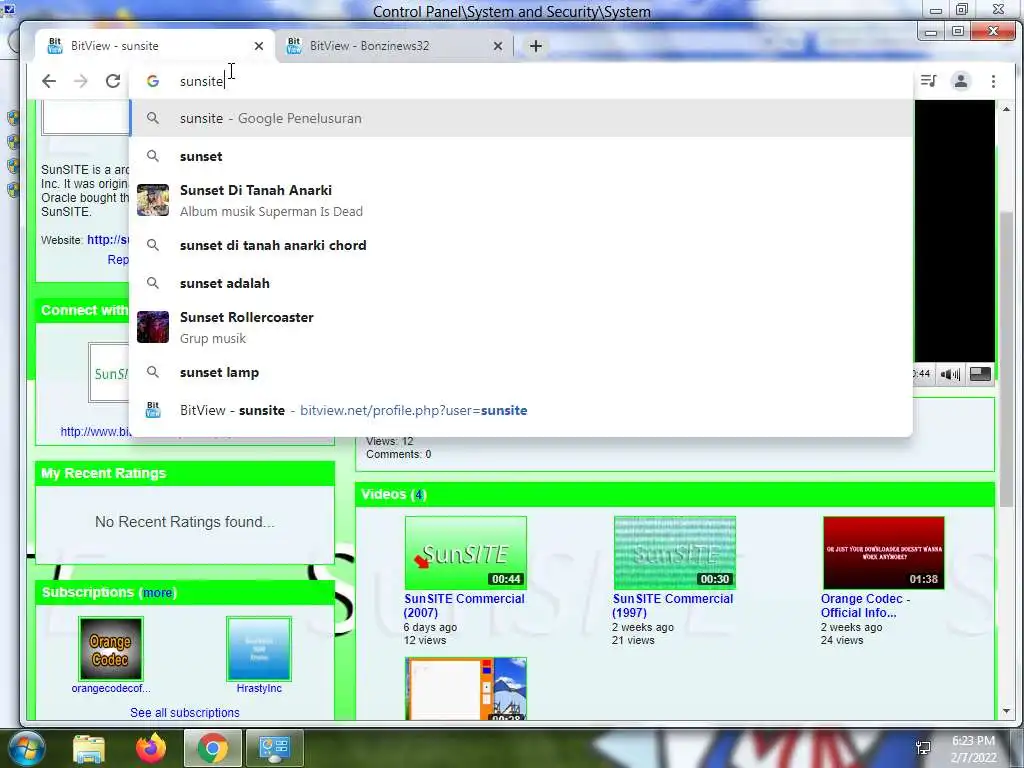This screenshot has height=768, width=1024.
Task: Open SunSITE Commercial (1997) thumbnail
Action: 675,552
